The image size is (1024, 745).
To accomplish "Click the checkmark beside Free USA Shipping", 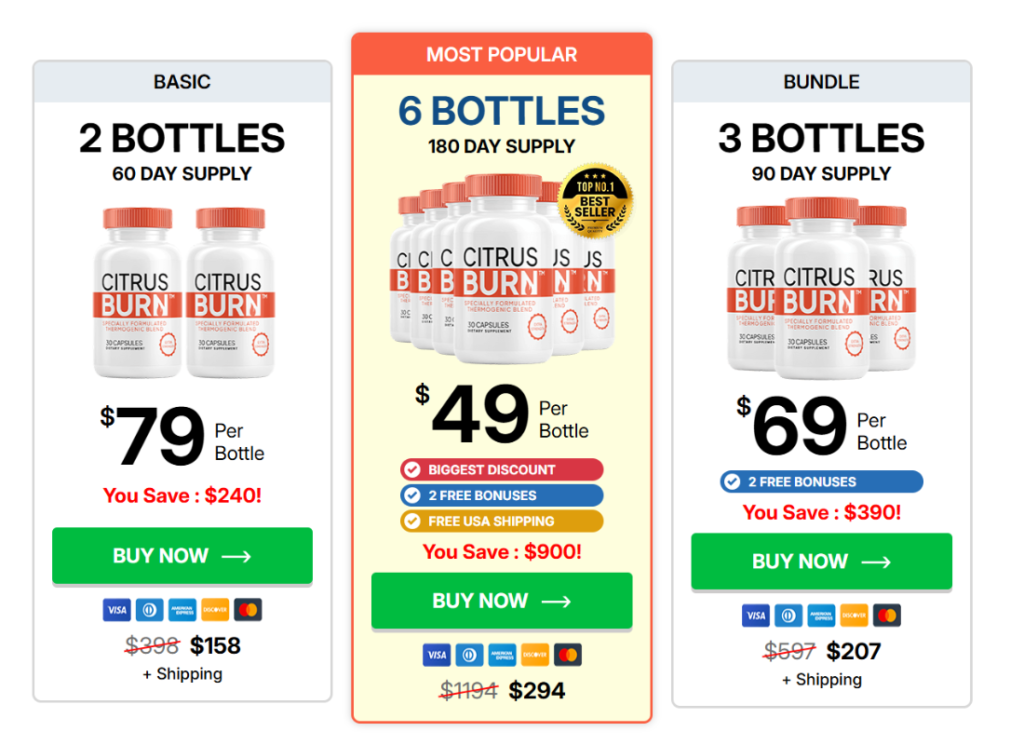I will pos(411,521).
